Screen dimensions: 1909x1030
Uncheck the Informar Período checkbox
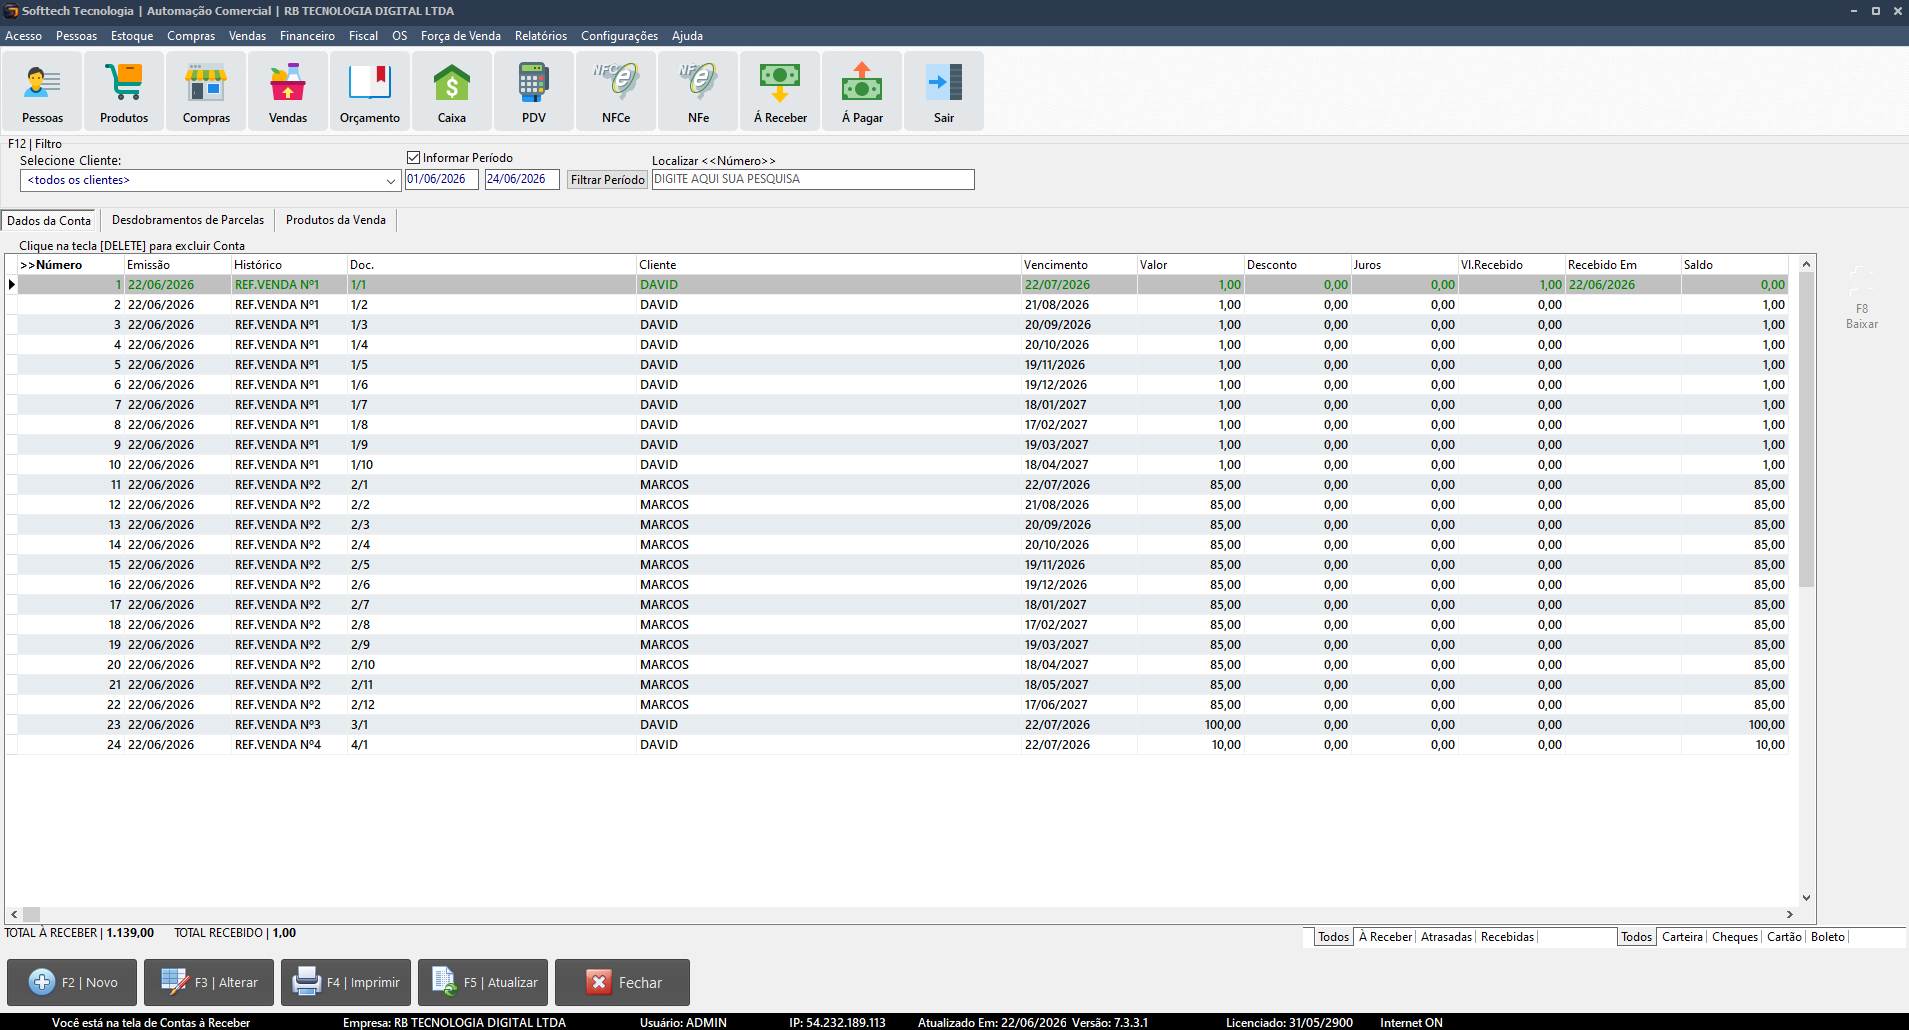413,158
